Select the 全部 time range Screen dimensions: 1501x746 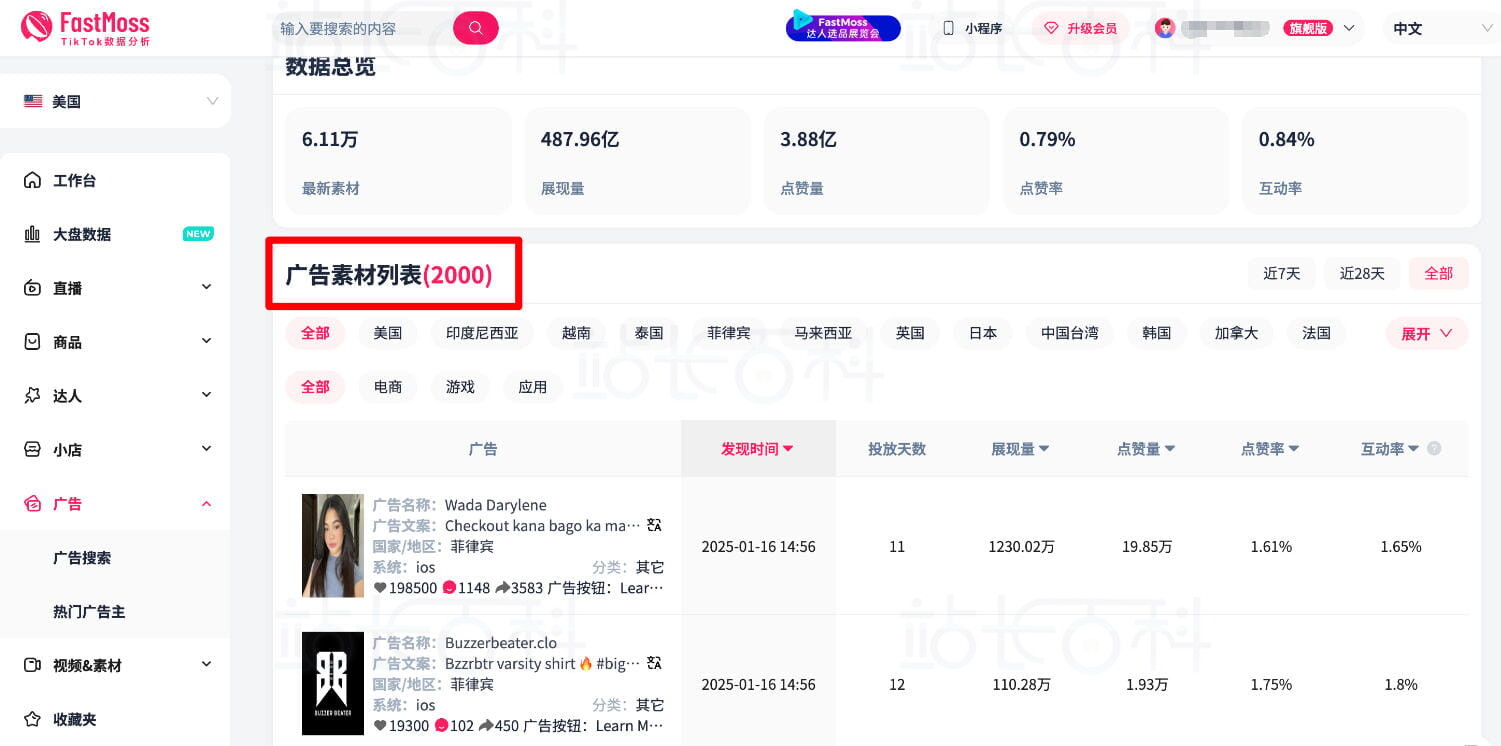1438,273
